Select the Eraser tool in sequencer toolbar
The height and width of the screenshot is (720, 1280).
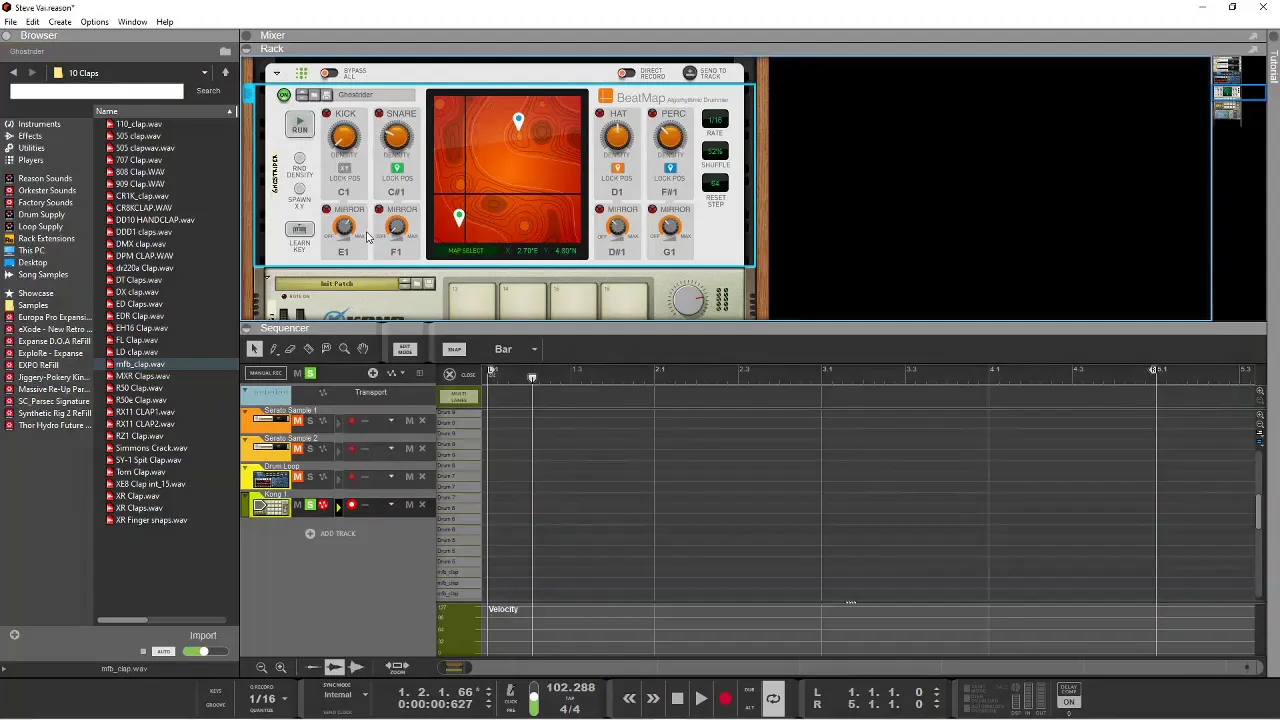click(290, 349)
